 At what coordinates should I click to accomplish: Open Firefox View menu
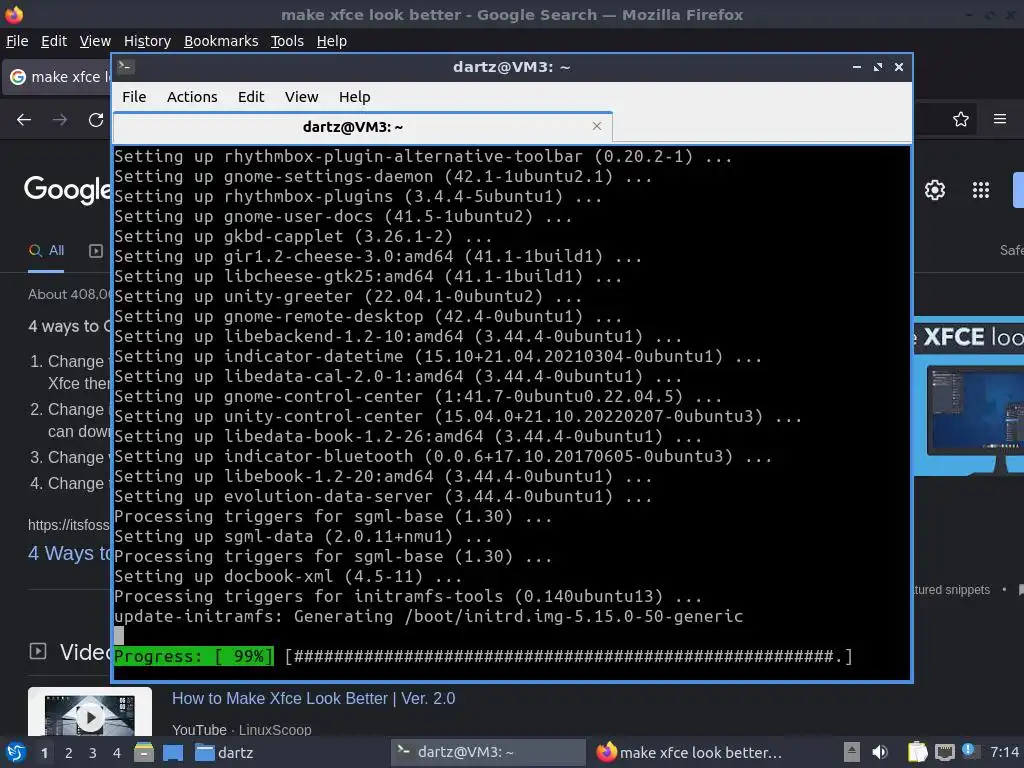(x=95, y=41)
